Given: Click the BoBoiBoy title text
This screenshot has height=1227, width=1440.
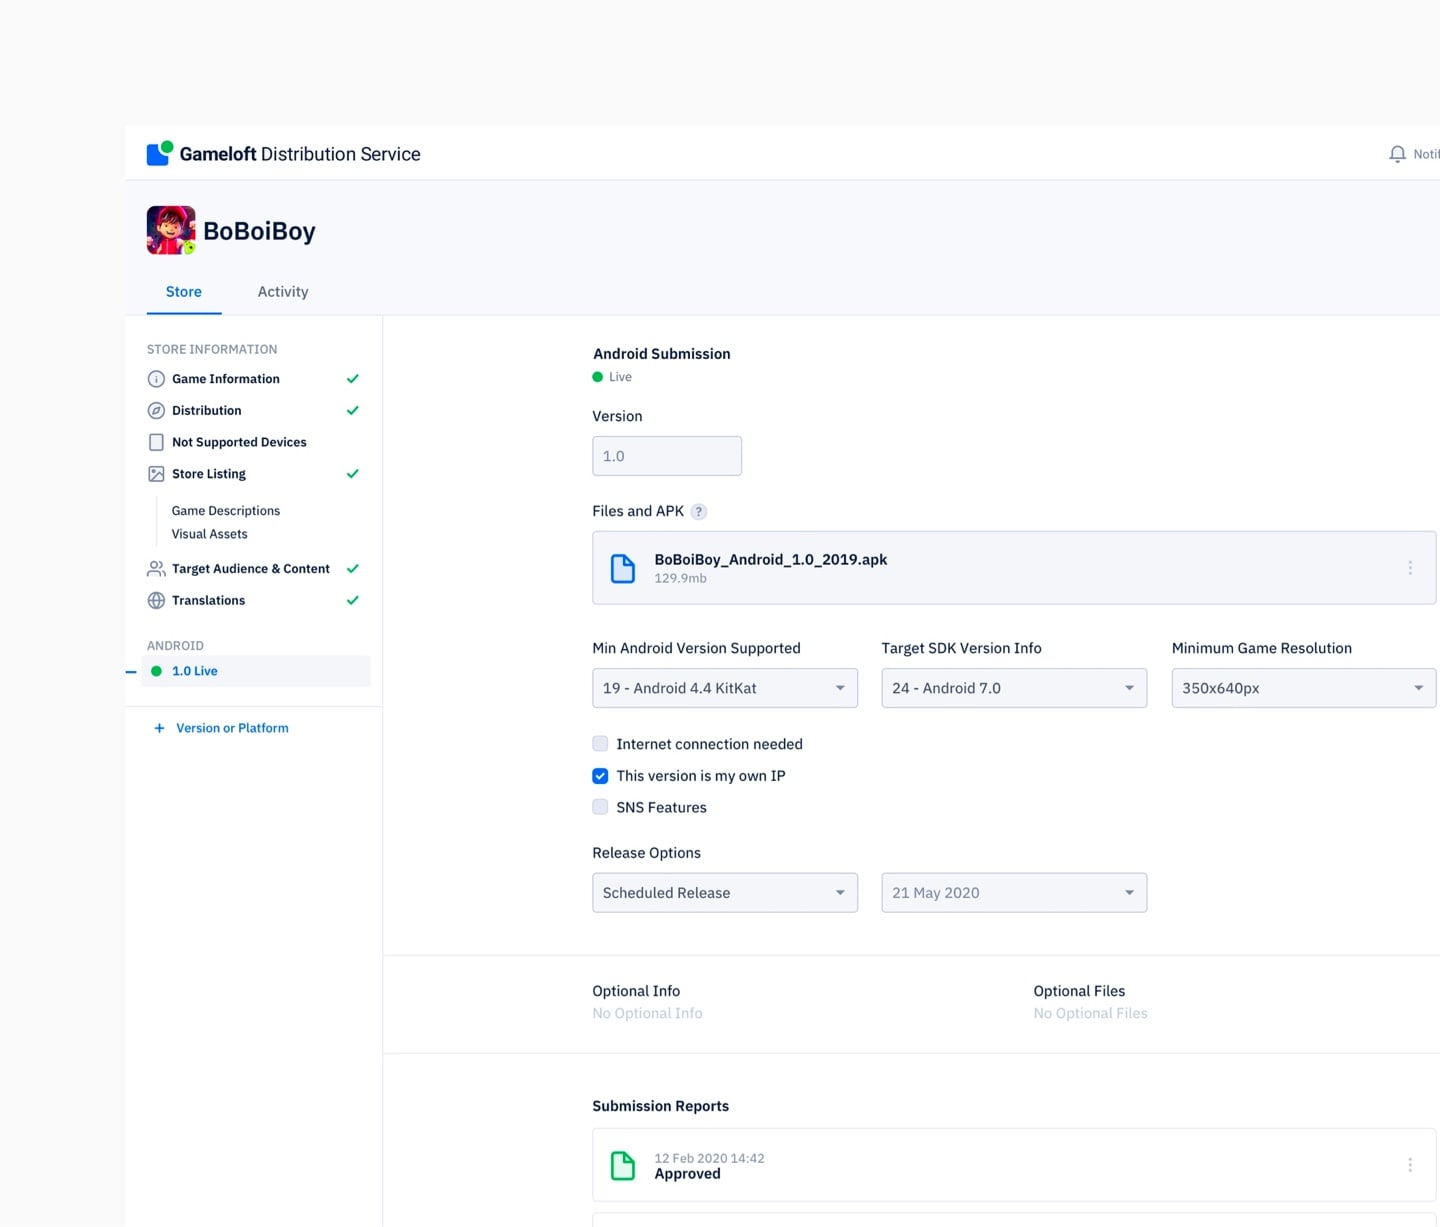Looking at the screenshot, I should (259, 231).
